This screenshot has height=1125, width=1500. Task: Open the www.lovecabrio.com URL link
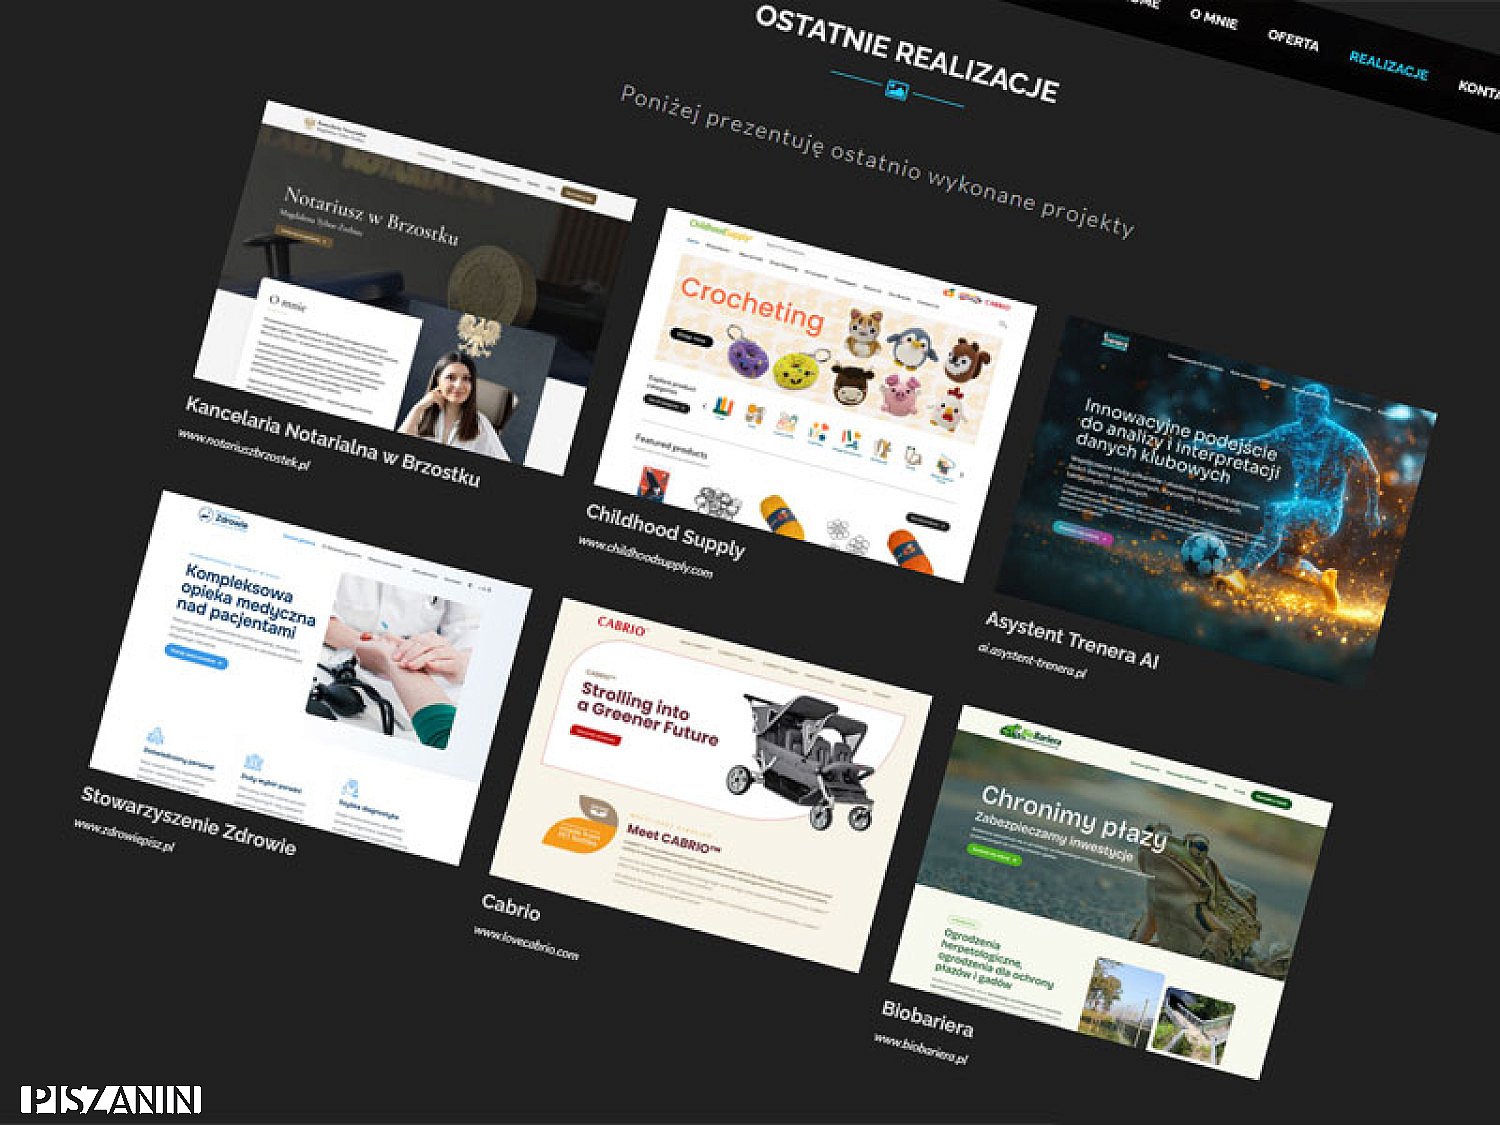click(526, 943)
